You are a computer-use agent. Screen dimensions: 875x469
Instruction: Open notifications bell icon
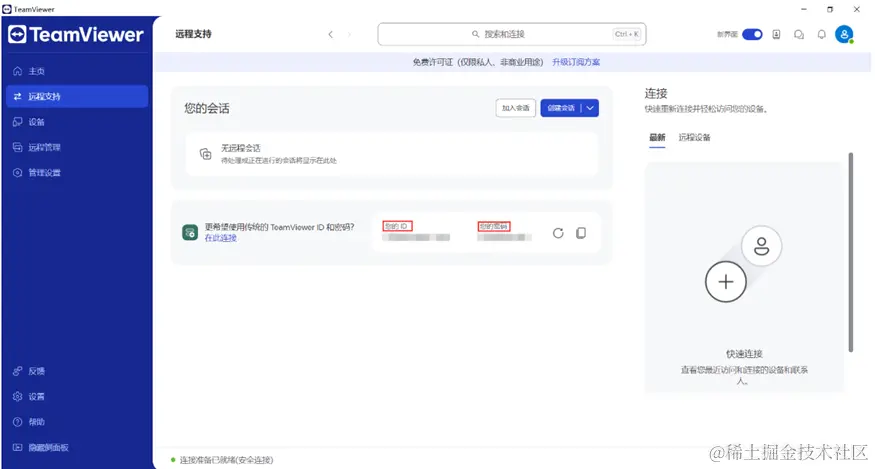tap(821, 35)
